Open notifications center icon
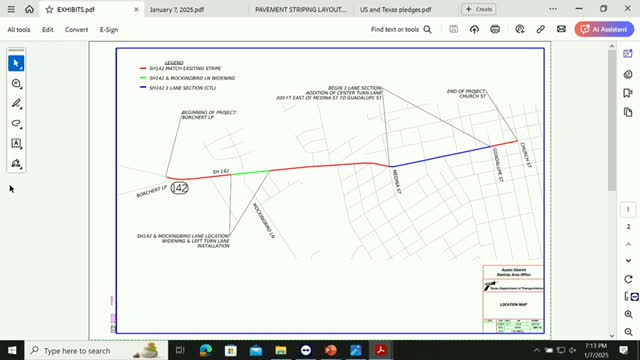640x360 pixels. [624, 350]
